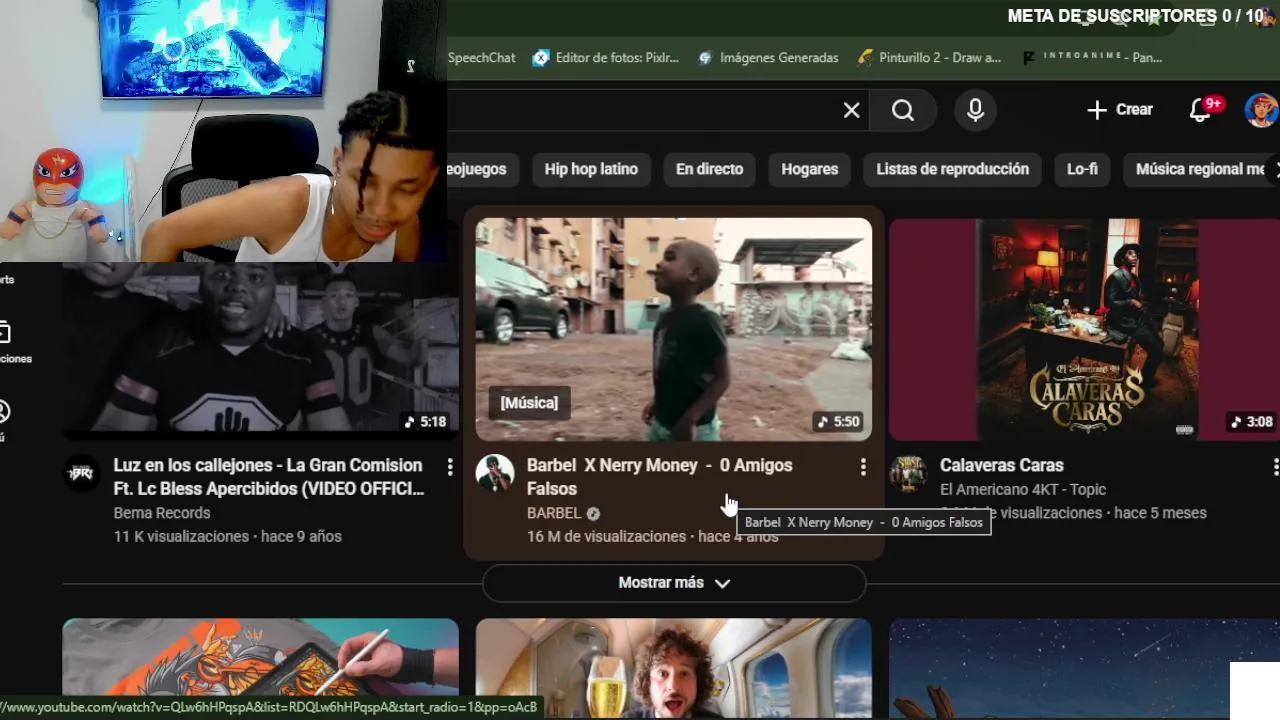This screenshot has width=1280, height=720.
Task: Visit El Americano 4KT - Topic channel
Action: [x=1023, y=489]
